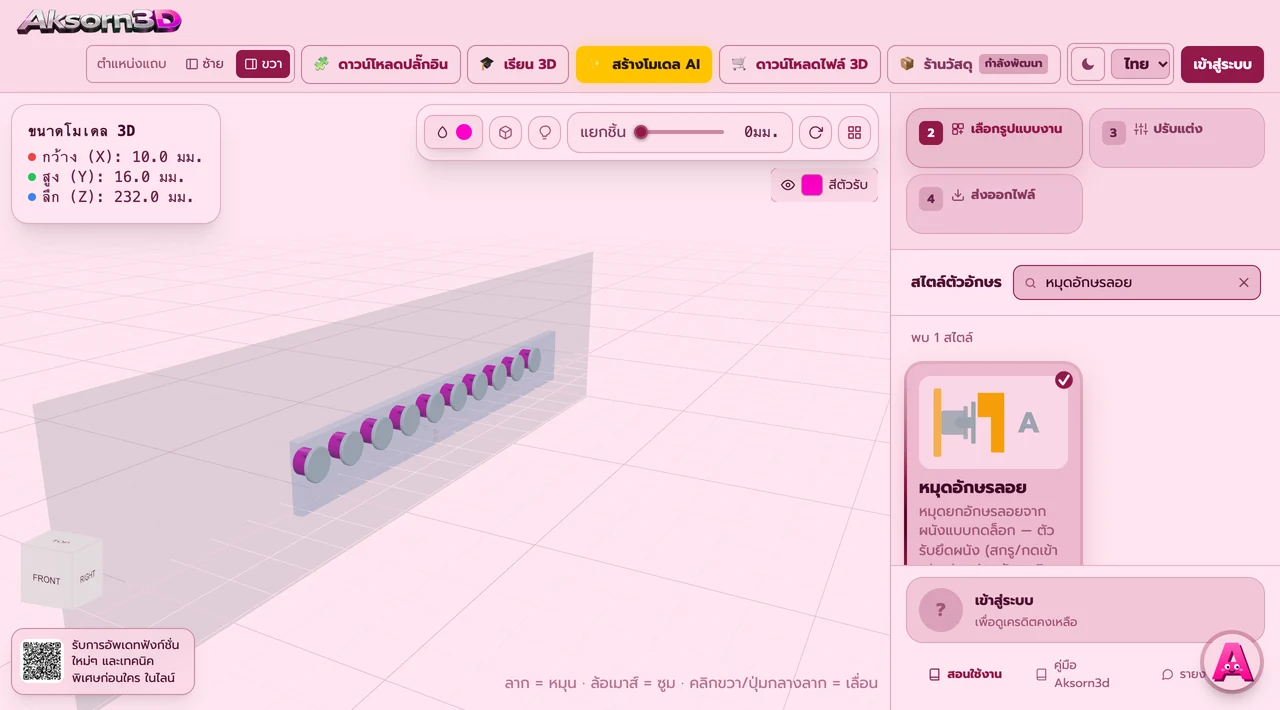The image size is (1280, 710).
Task: Click the กำลังพัฒนา badge
Action: pos(1013,64)
